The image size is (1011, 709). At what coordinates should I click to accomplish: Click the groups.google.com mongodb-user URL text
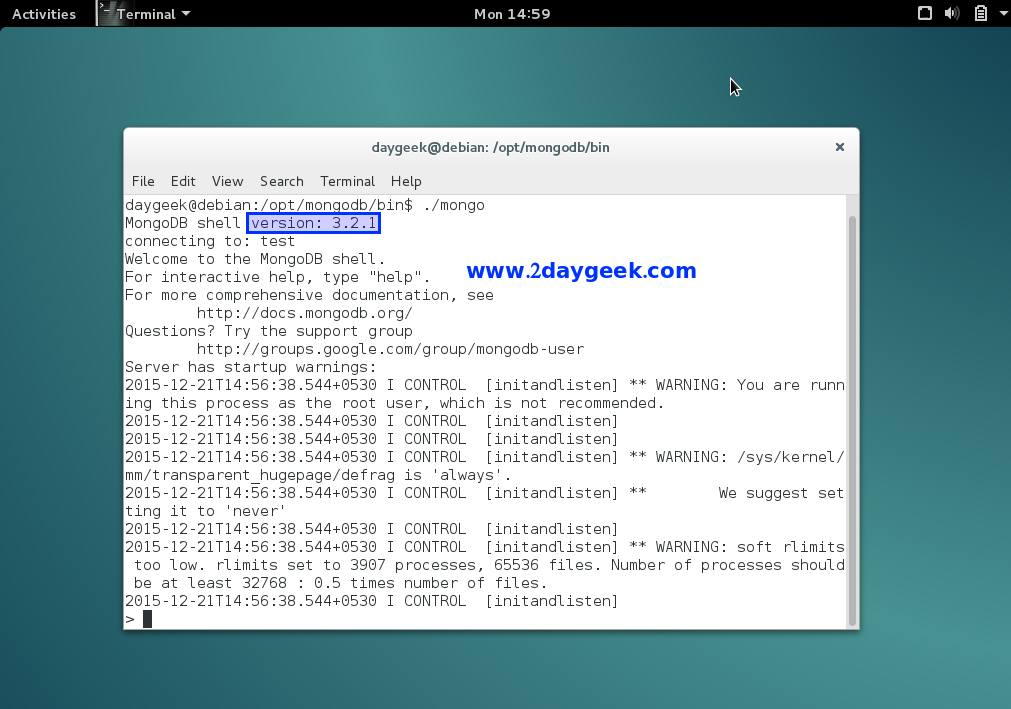[390, 349]
